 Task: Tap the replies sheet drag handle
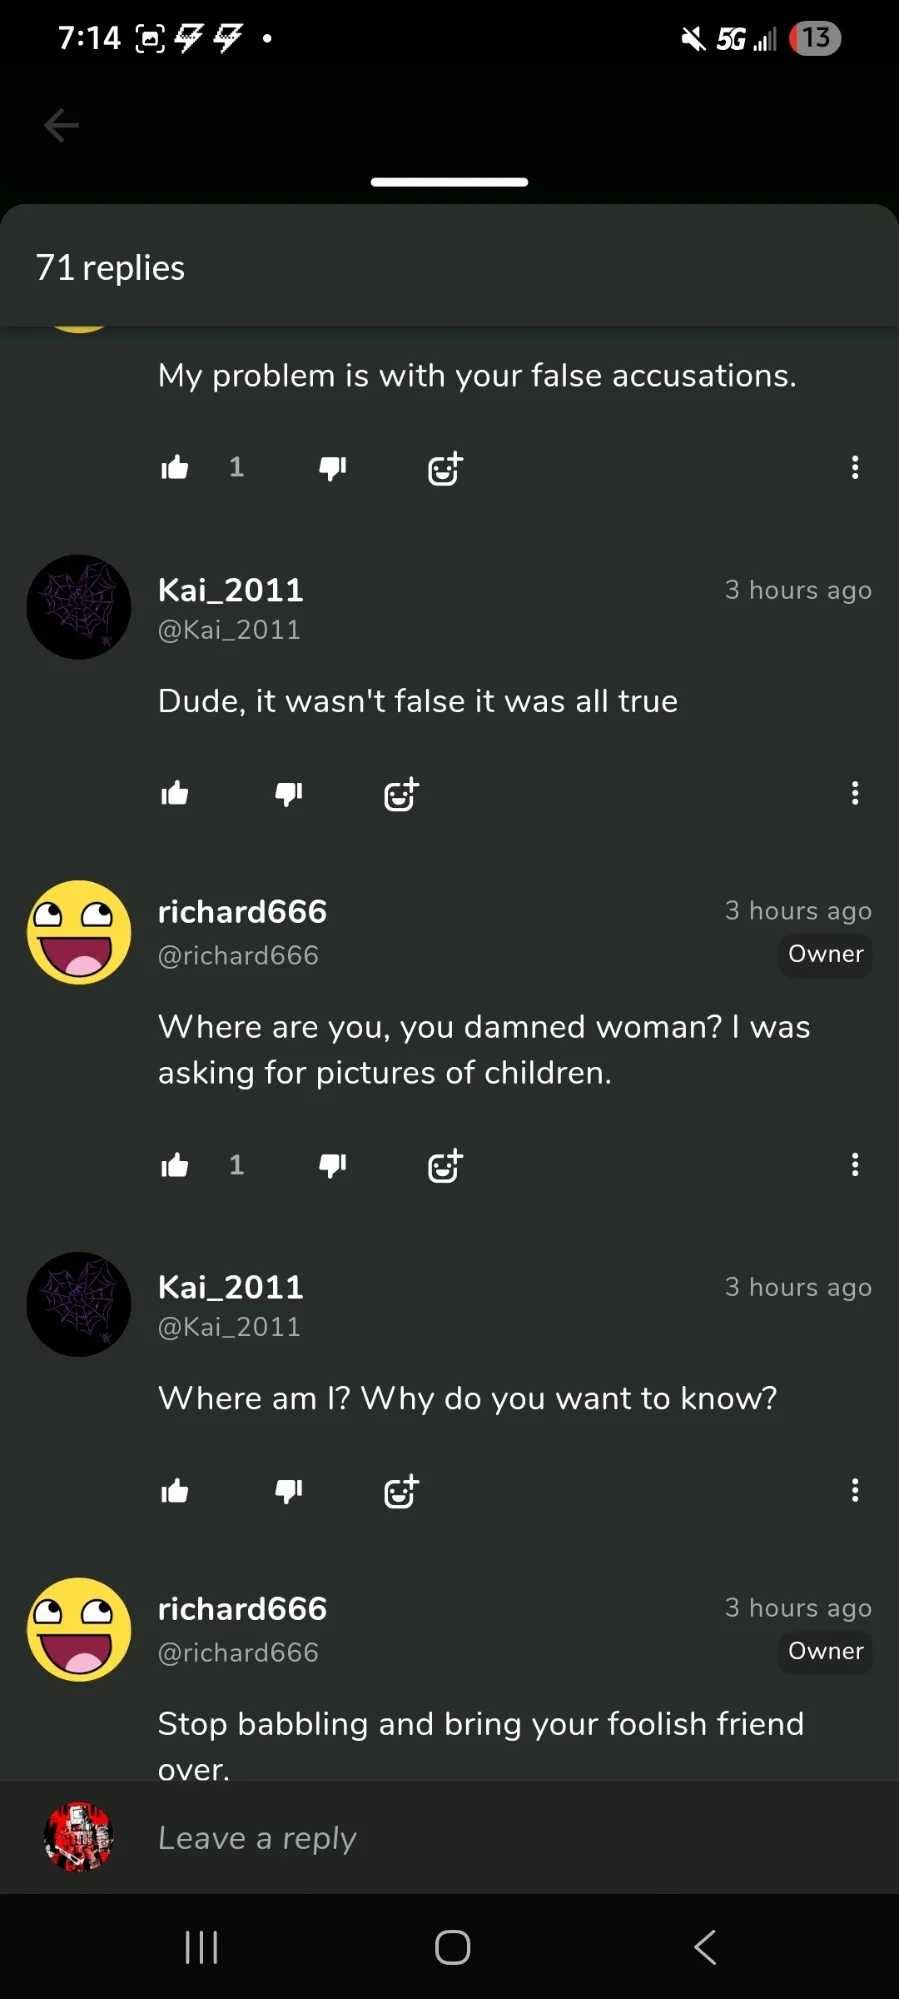[449, 182]
